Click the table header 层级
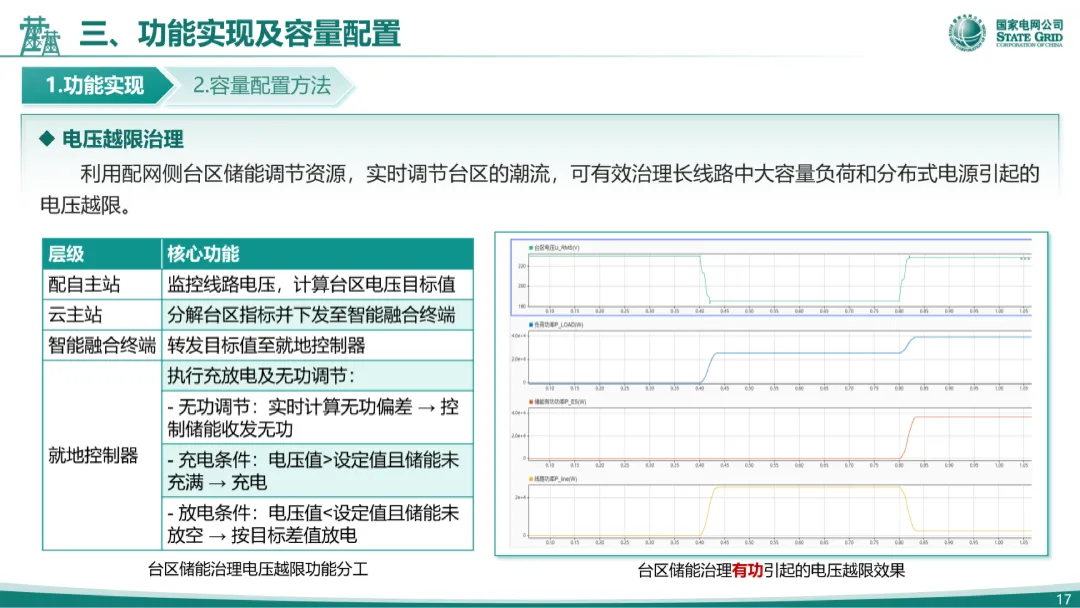This screenshot has width=1080, height=608. [102, 253]
